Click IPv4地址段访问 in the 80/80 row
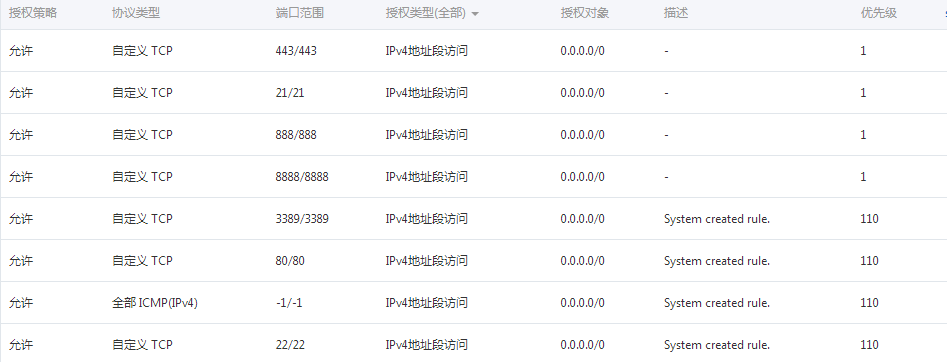947x362 pixels. coord(426,260)
